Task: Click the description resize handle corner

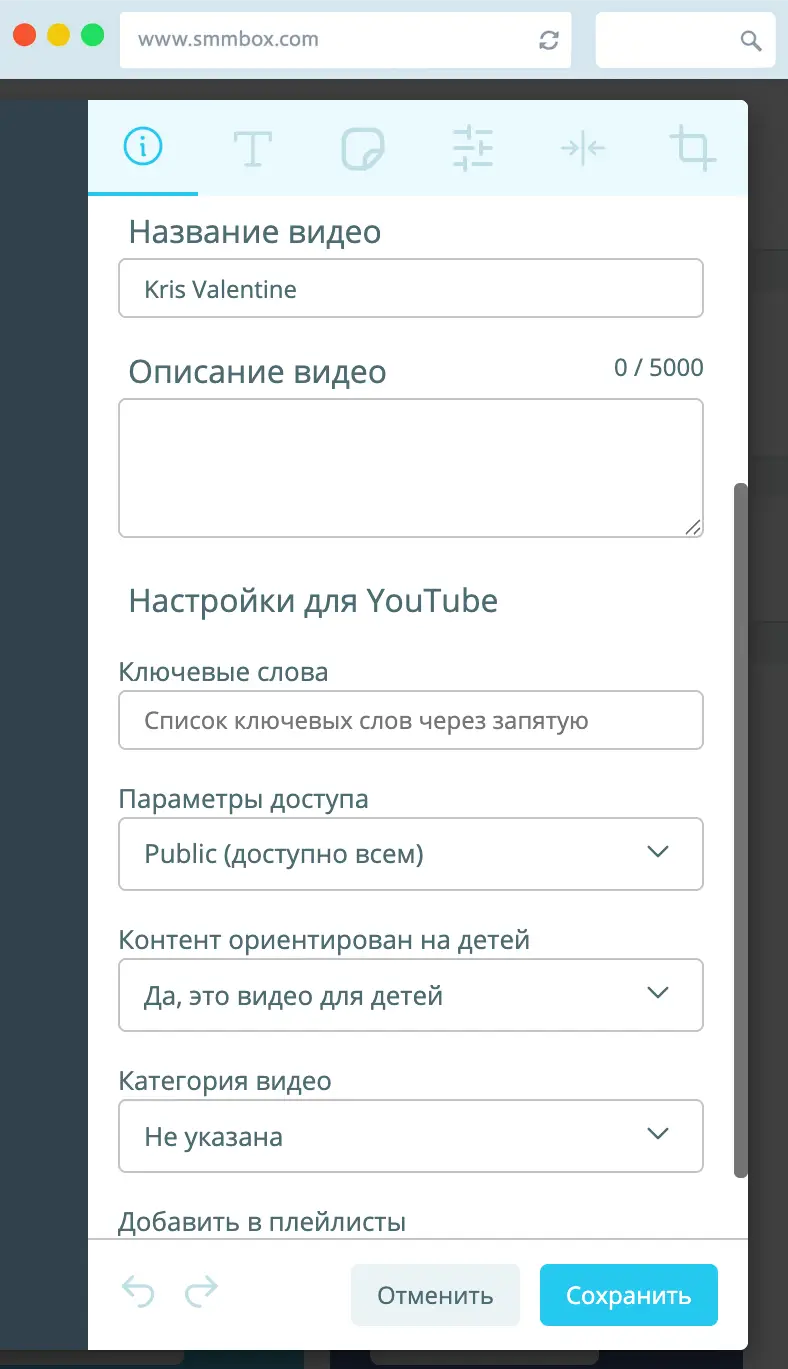Action: [x=693, y=527]
